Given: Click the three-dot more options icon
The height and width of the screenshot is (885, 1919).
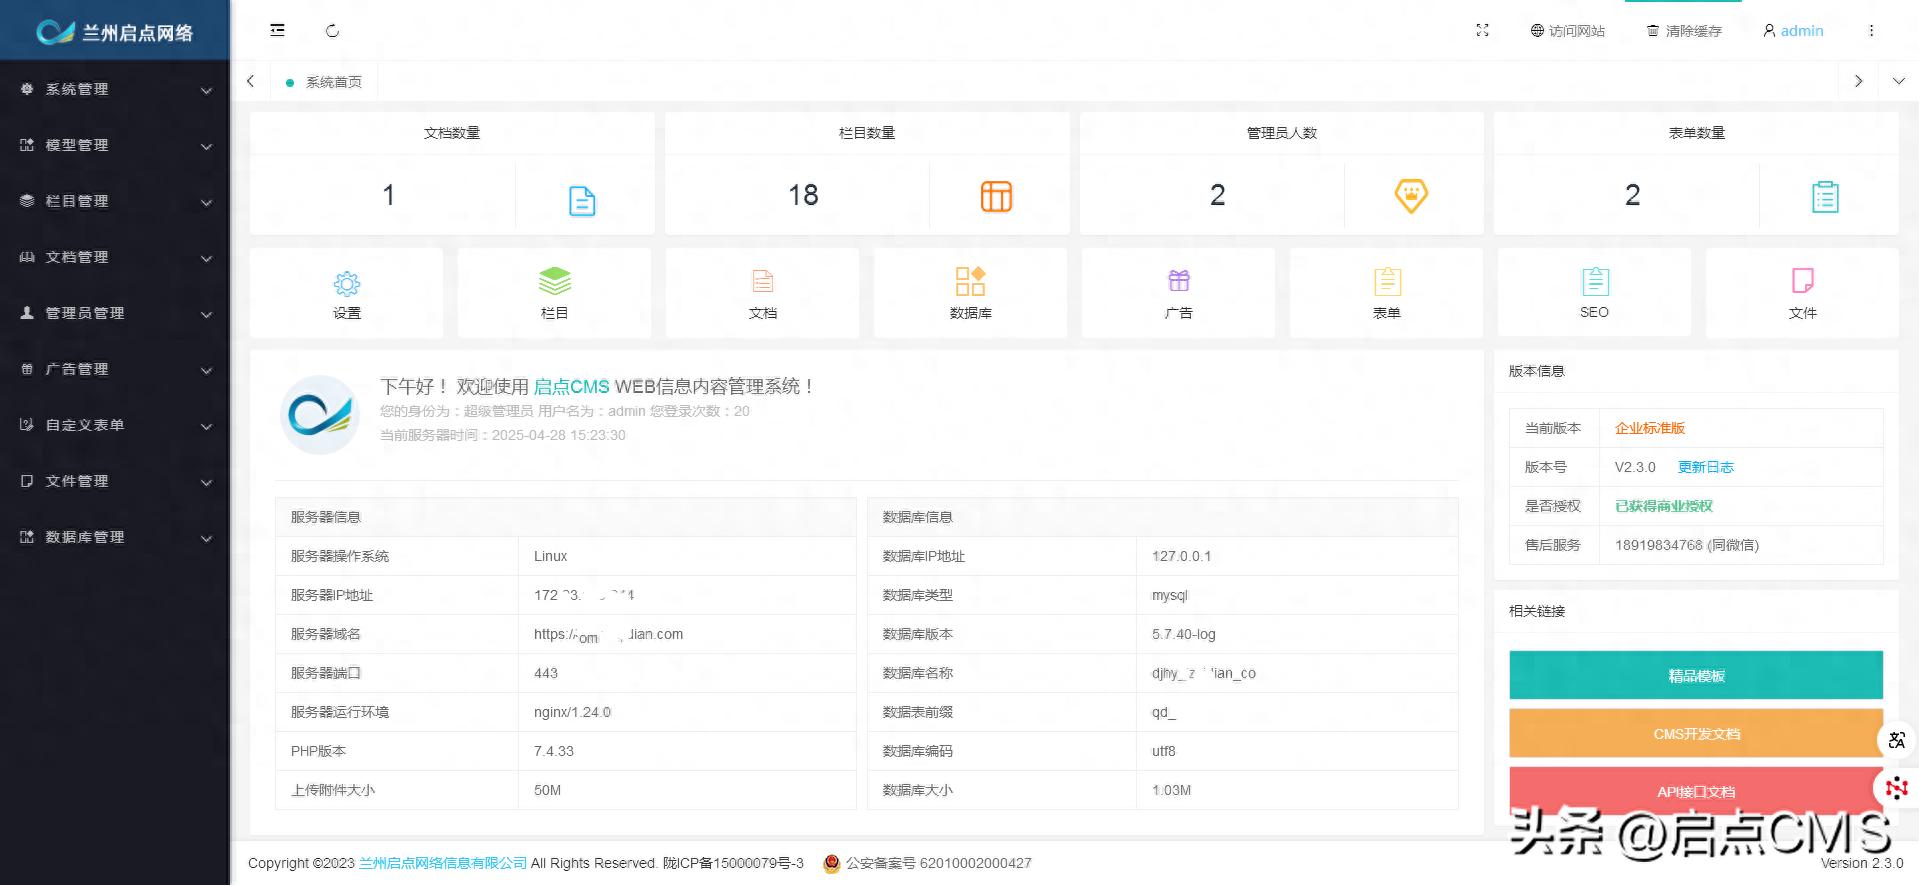Looking at the screenshot, I should (1871, 31).
